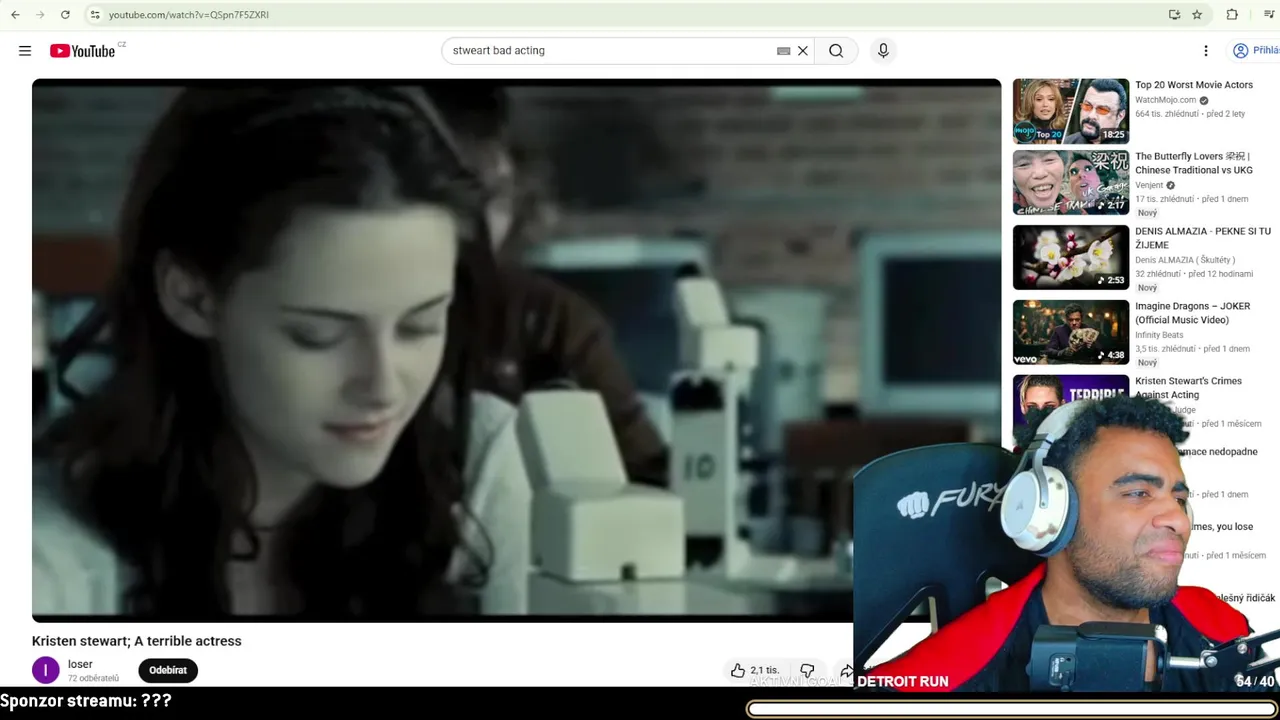Screen dimensions: 1280x720
Task: Open 'DENIS ALMAZIA - PEKNE SI TU ŽIJEME' title
Action: pos(1203,238)
